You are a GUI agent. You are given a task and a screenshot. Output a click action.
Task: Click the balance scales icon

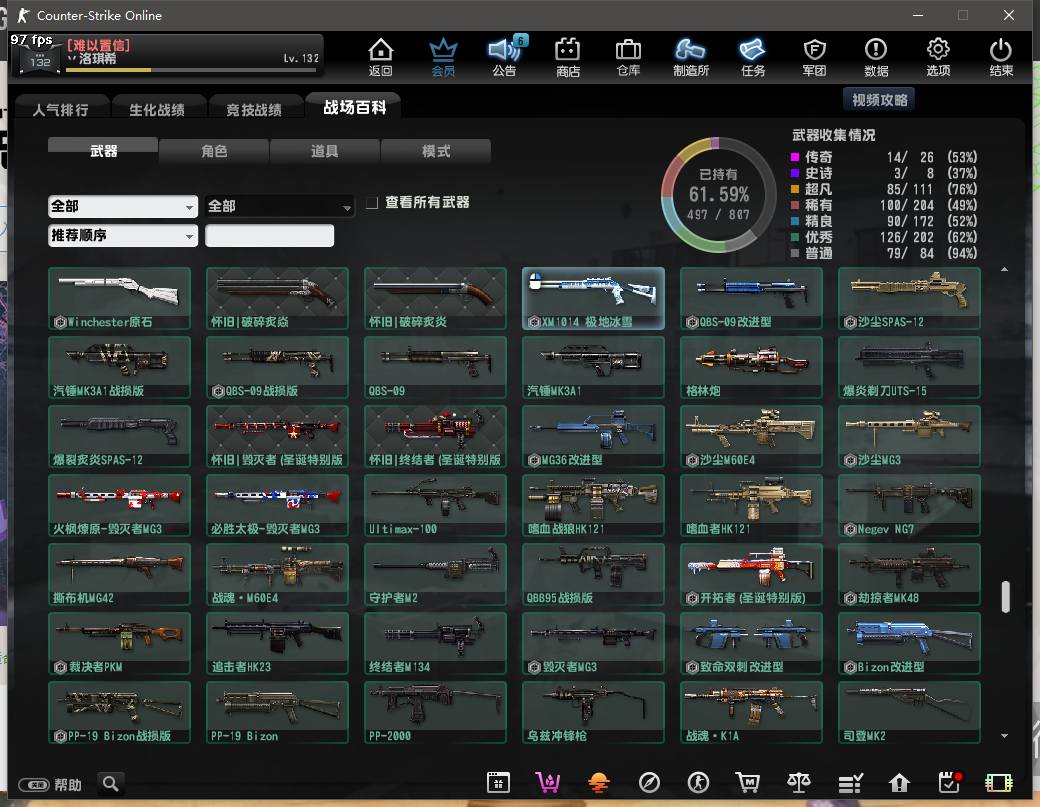point(799,782)
